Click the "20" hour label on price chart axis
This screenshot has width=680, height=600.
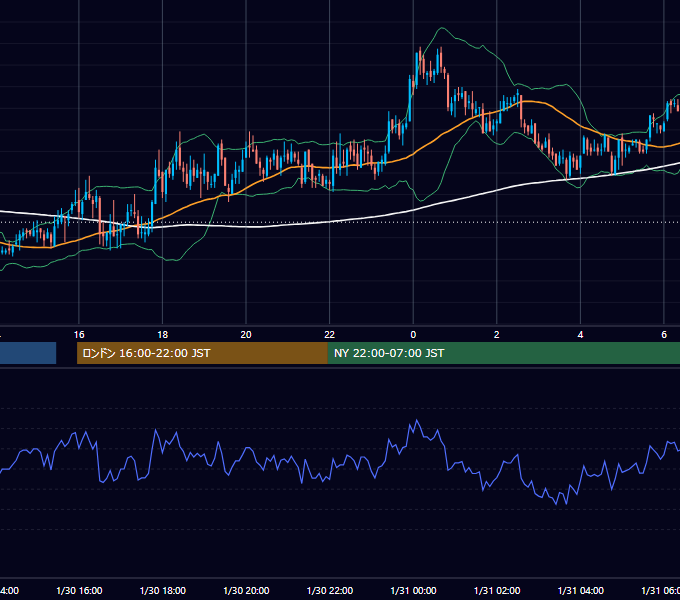click(x=246, y=335)
